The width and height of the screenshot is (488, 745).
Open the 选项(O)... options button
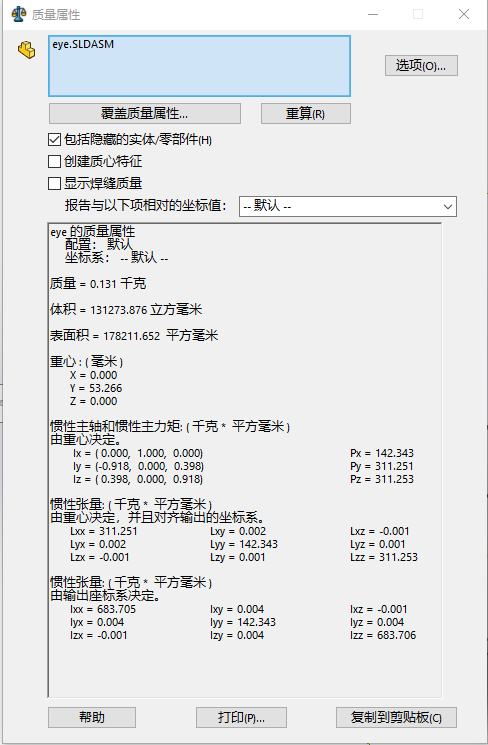(421, 66)
